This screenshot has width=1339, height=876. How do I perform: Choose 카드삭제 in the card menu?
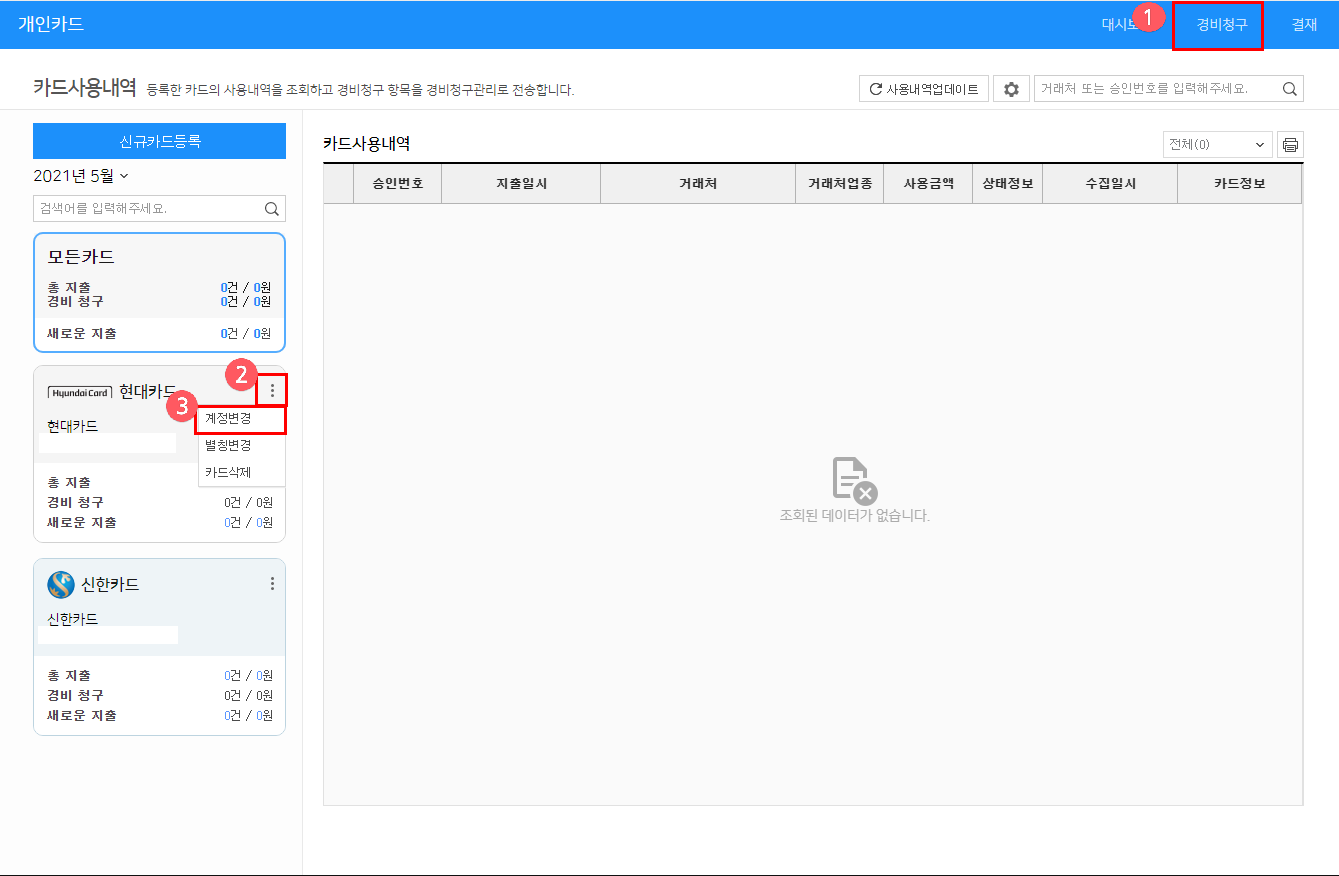pyautogui.click(x=229, y=472)
